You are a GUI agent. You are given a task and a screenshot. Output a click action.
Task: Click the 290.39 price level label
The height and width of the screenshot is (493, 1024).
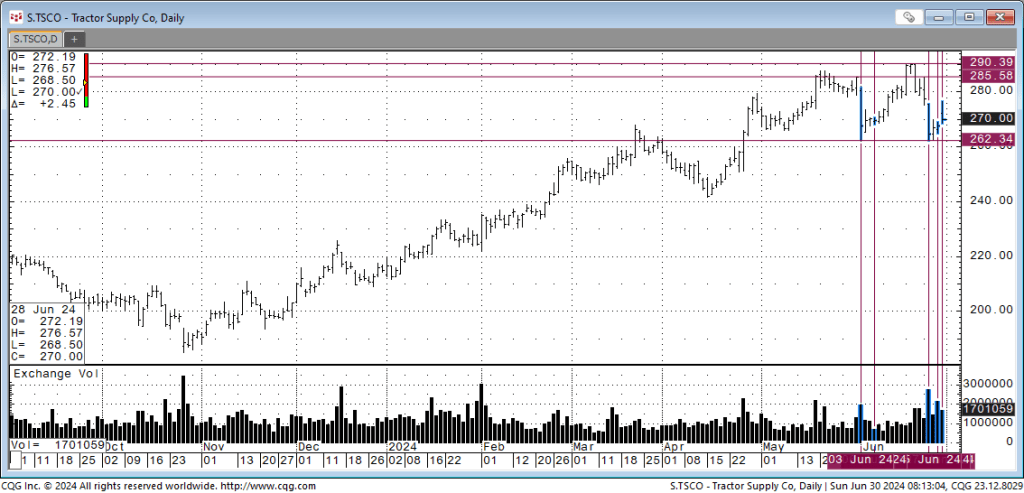[990, 62]
